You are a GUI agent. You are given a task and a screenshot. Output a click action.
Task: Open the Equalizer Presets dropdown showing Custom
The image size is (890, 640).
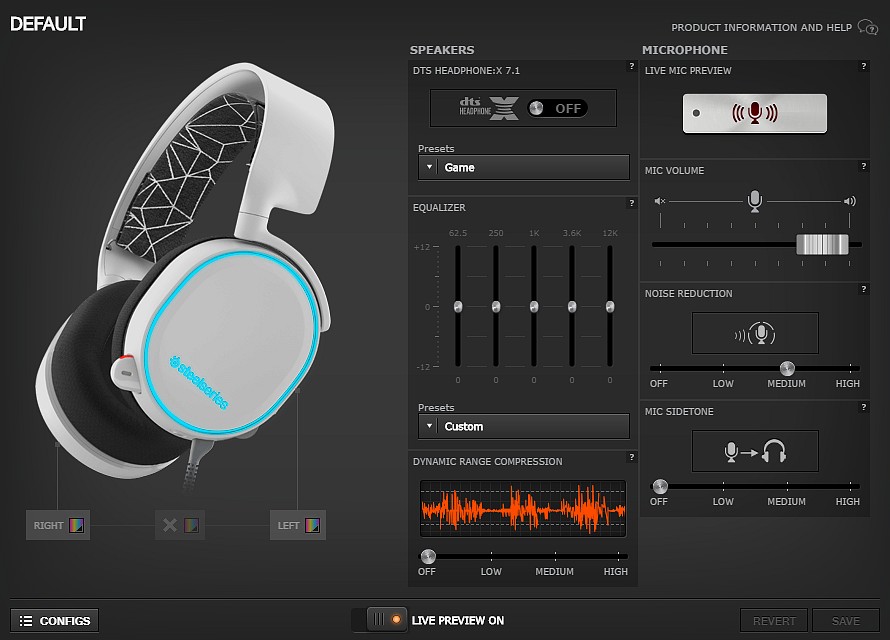(x=522, y=426)
